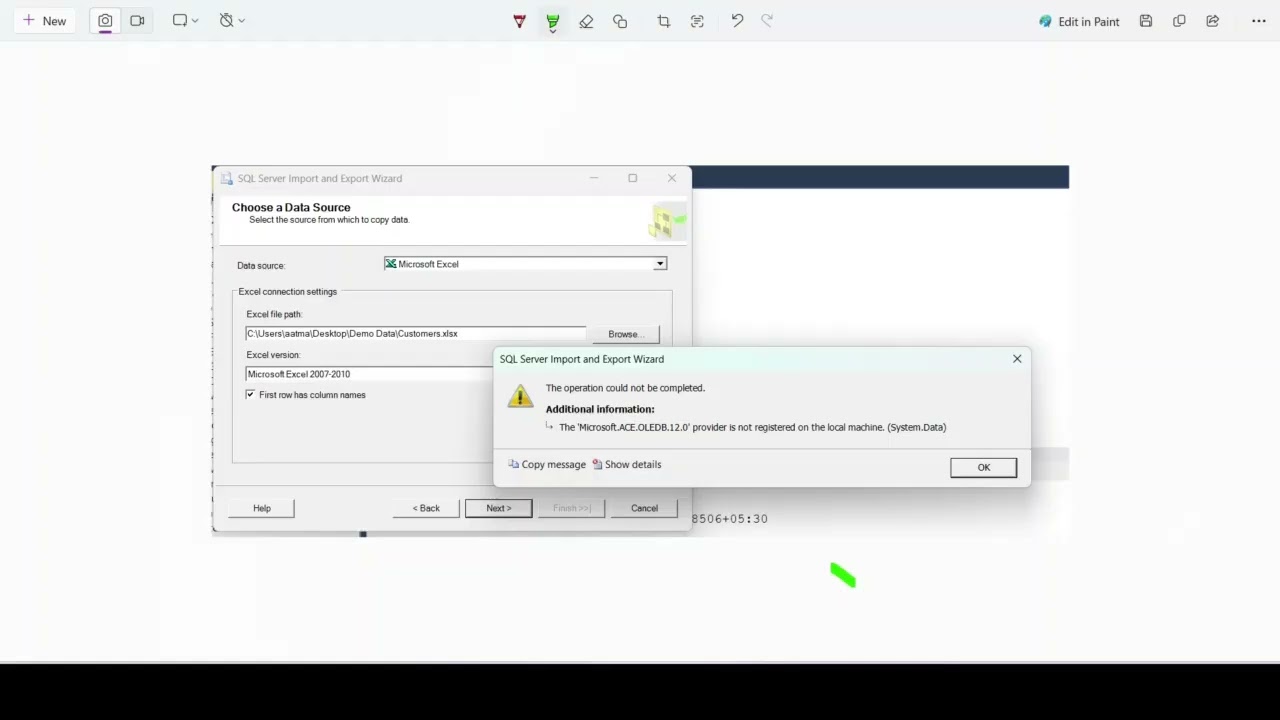
Task: Click the 'Additional information:' label
Action: [600, 409]
